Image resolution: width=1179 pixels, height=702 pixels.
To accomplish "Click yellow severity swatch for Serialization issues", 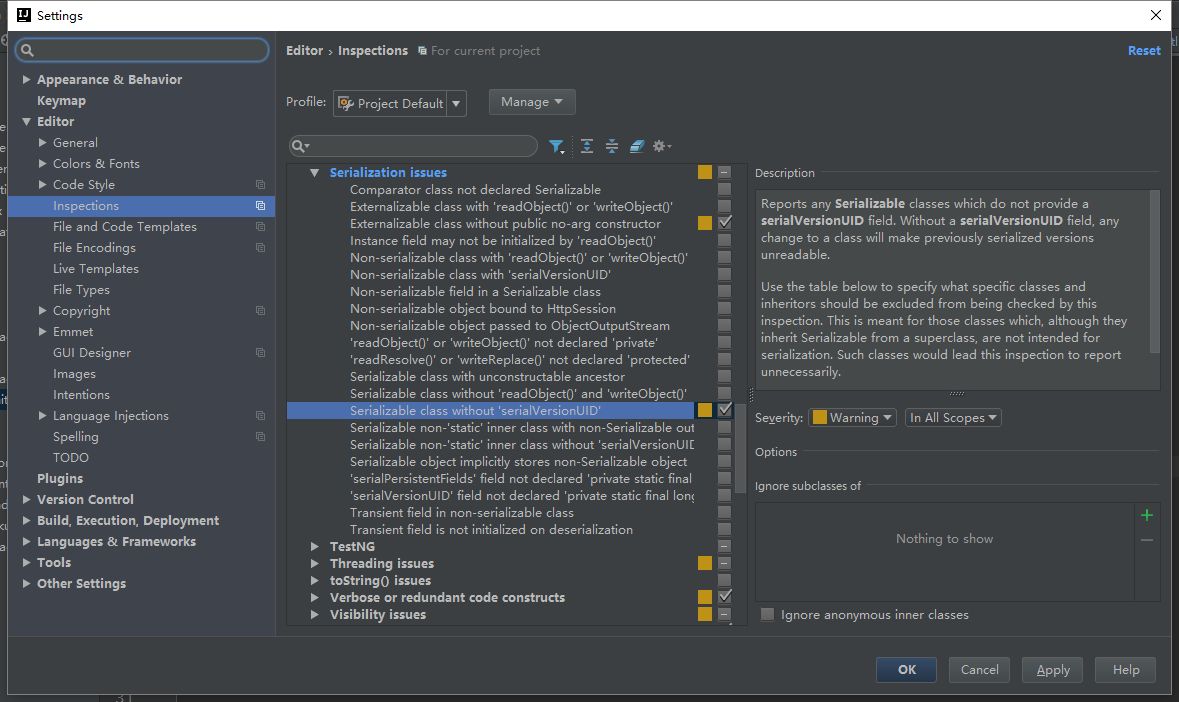I will (705, 172).
